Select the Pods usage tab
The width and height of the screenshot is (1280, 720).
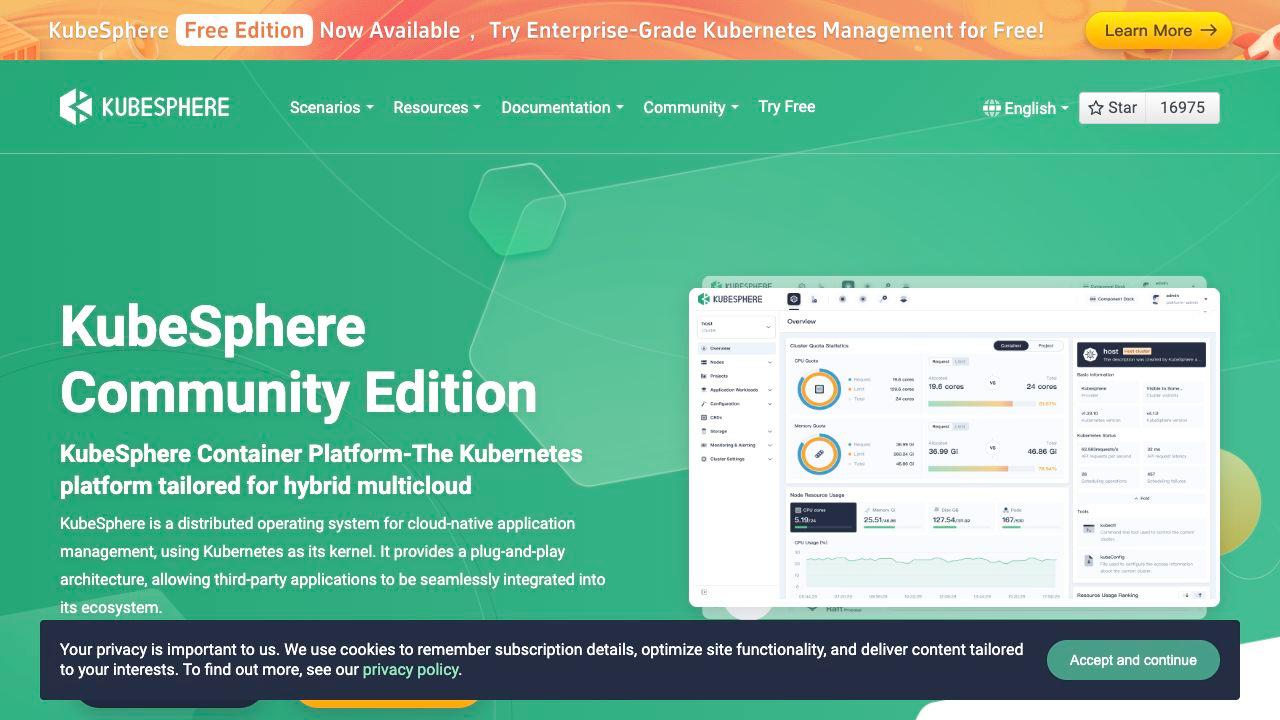tap(1030, 517)
